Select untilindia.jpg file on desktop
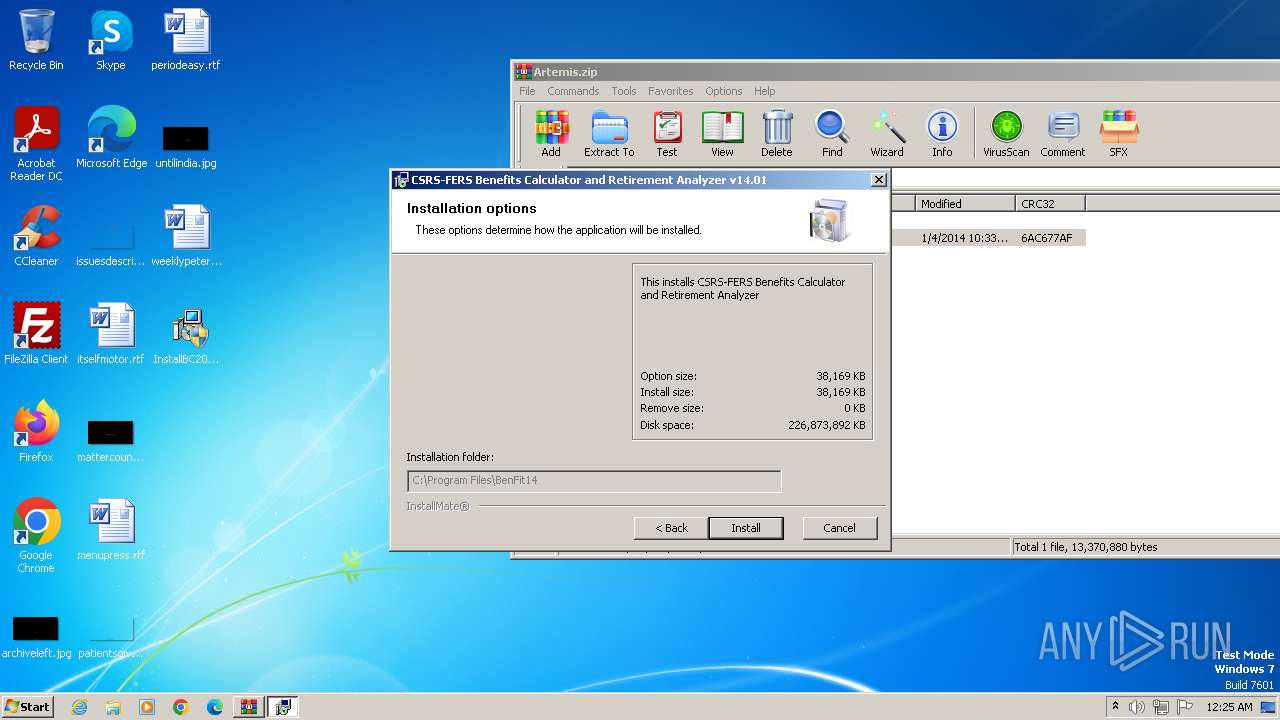 point(186,146)
